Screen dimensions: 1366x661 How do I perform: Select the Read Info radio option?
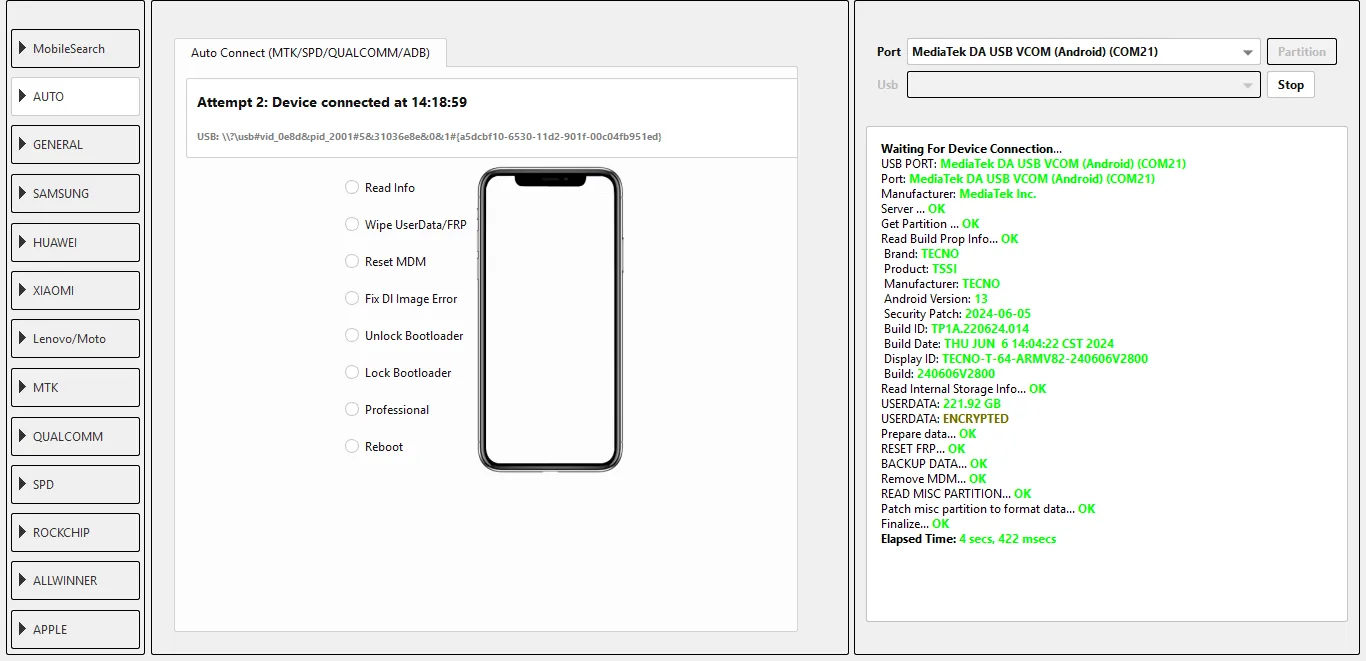(352, 187)
